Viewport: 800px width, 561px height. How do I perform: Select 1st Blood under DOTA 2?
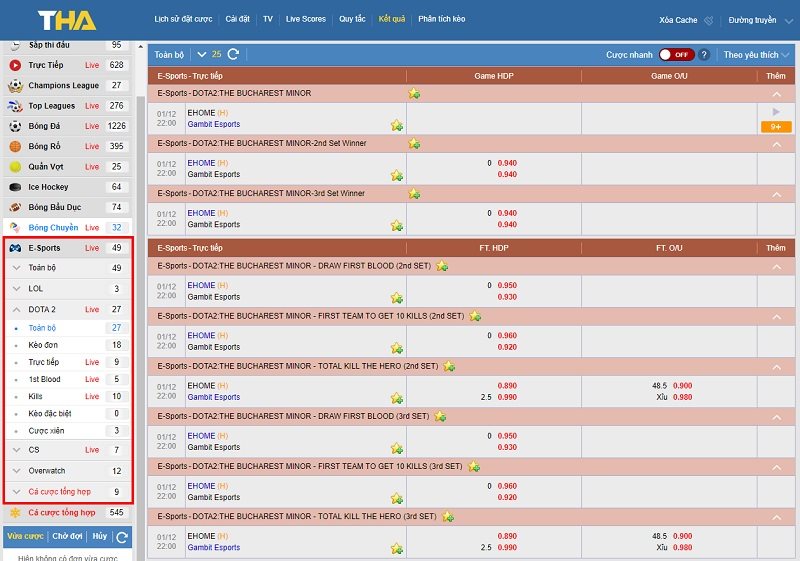tap(67, 379)
